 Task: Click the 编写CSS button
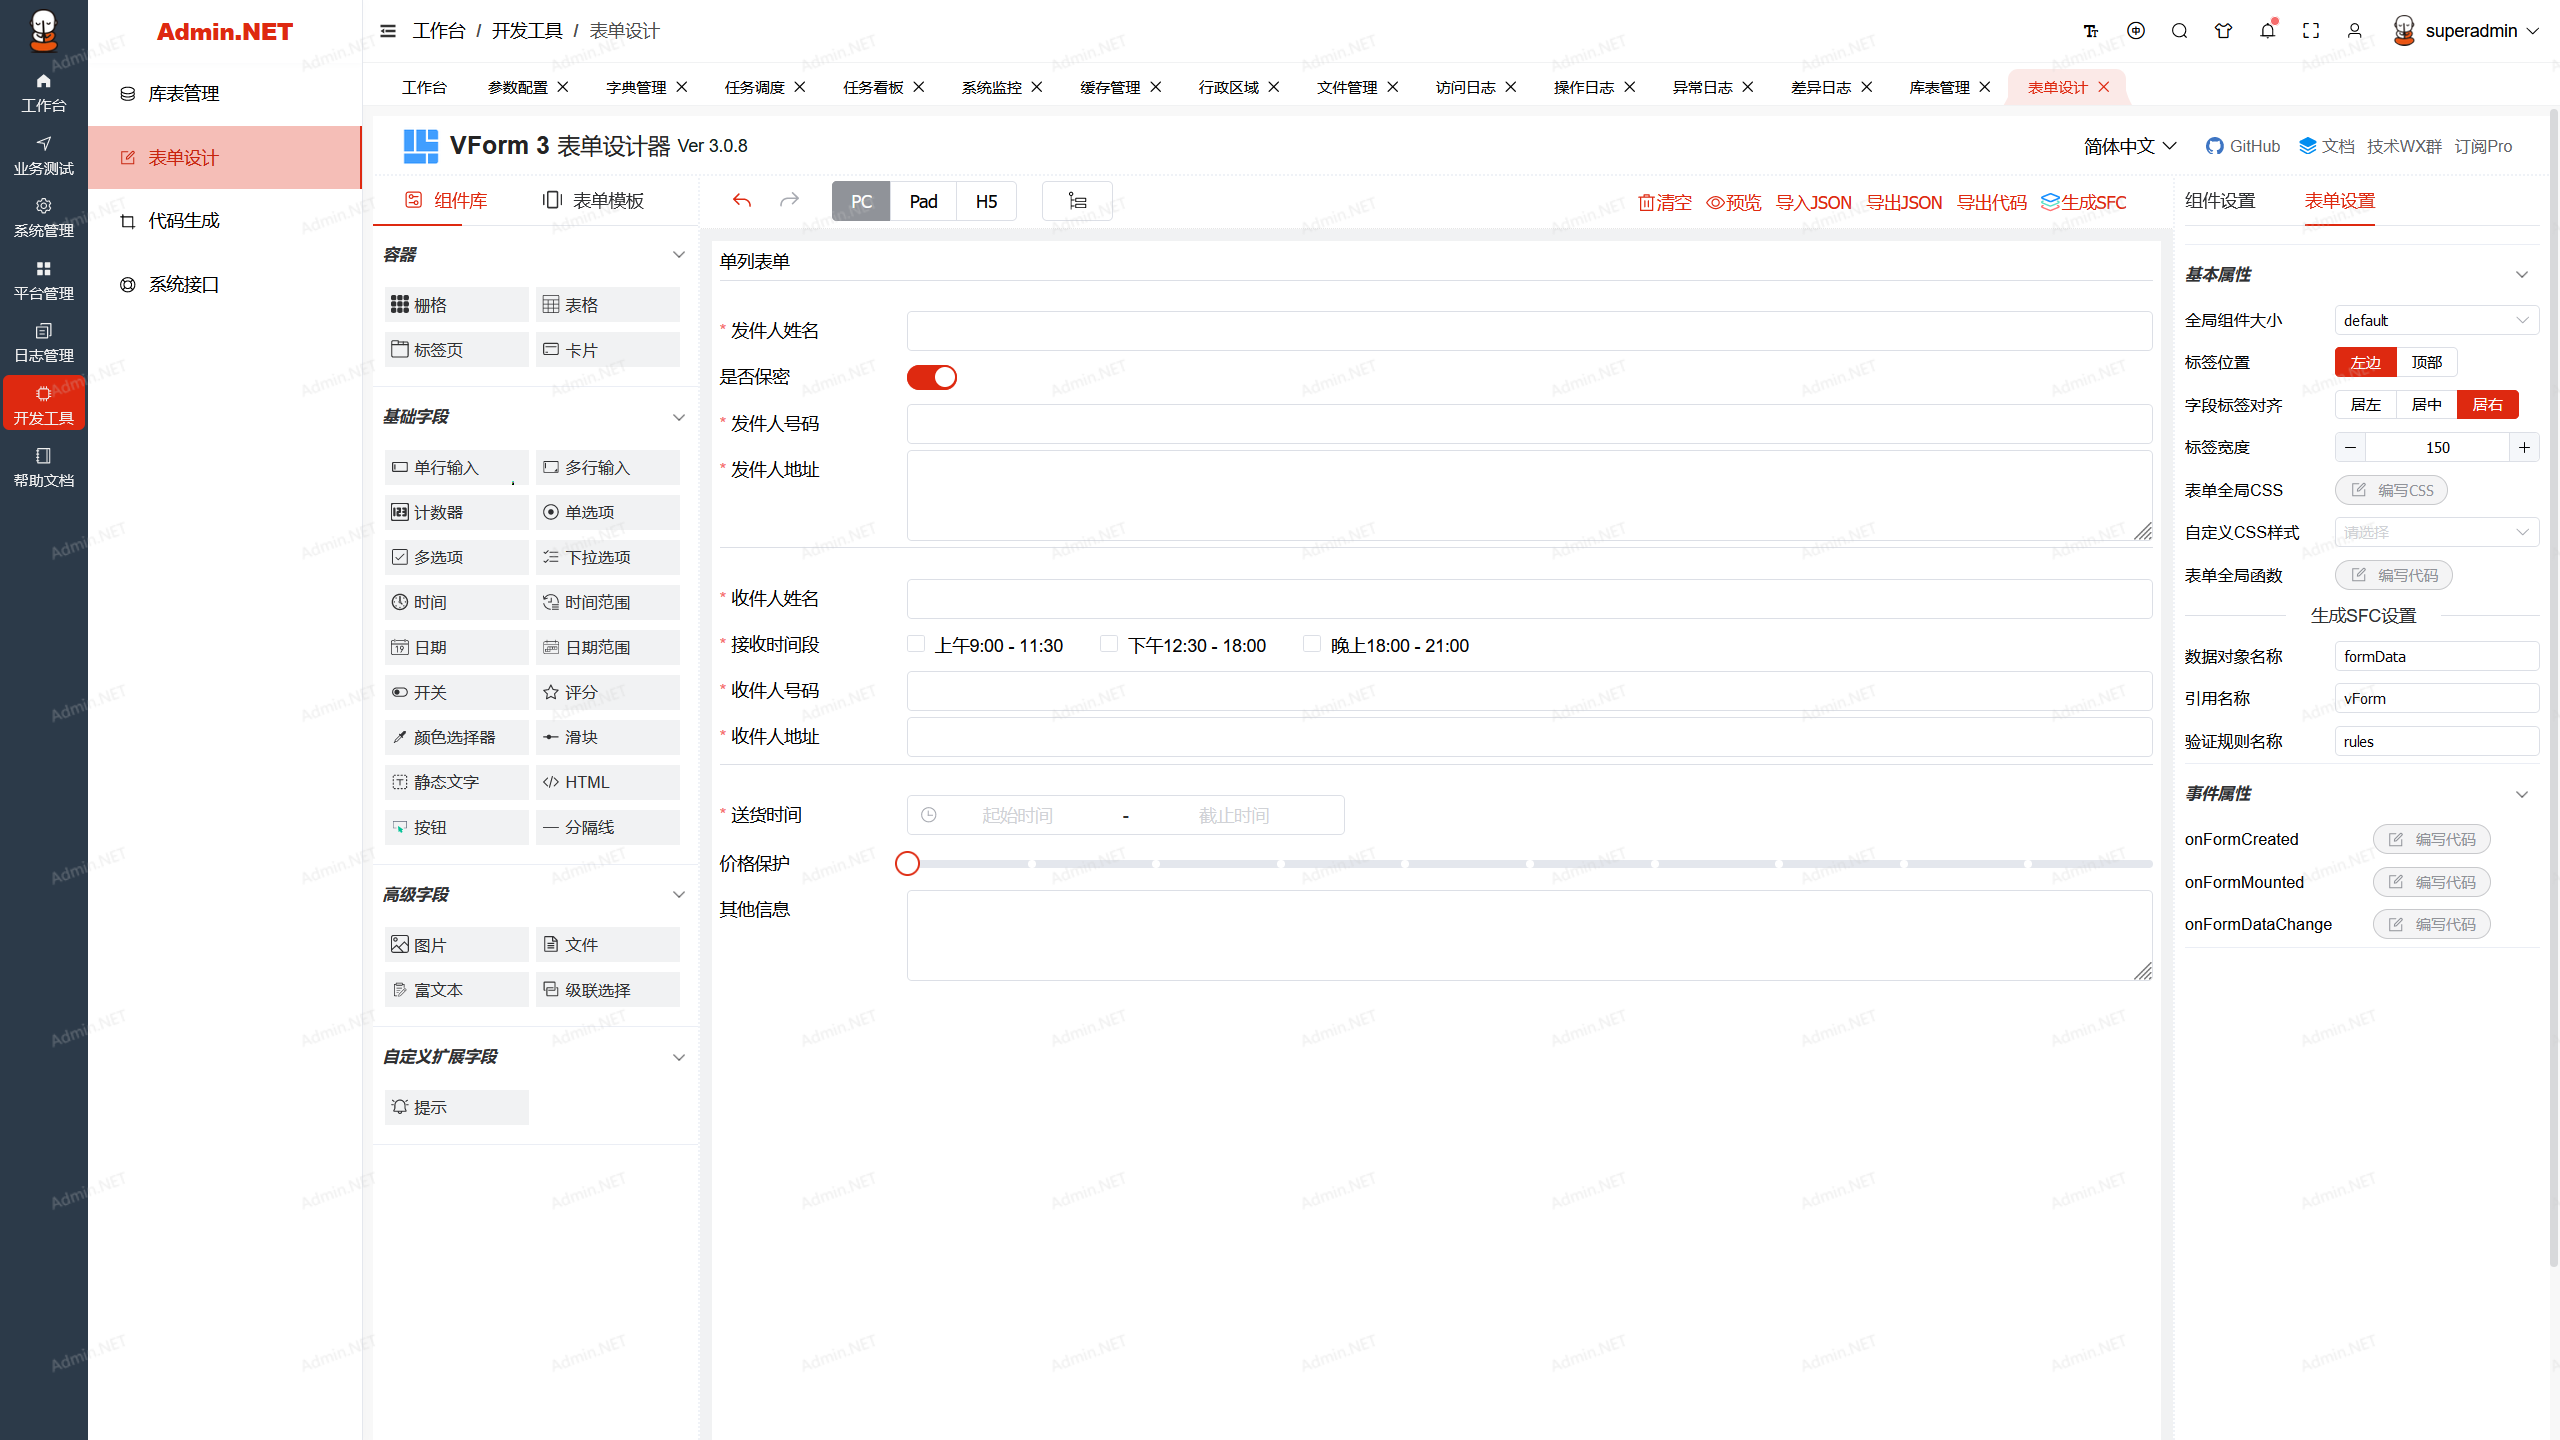point(2391,490)
